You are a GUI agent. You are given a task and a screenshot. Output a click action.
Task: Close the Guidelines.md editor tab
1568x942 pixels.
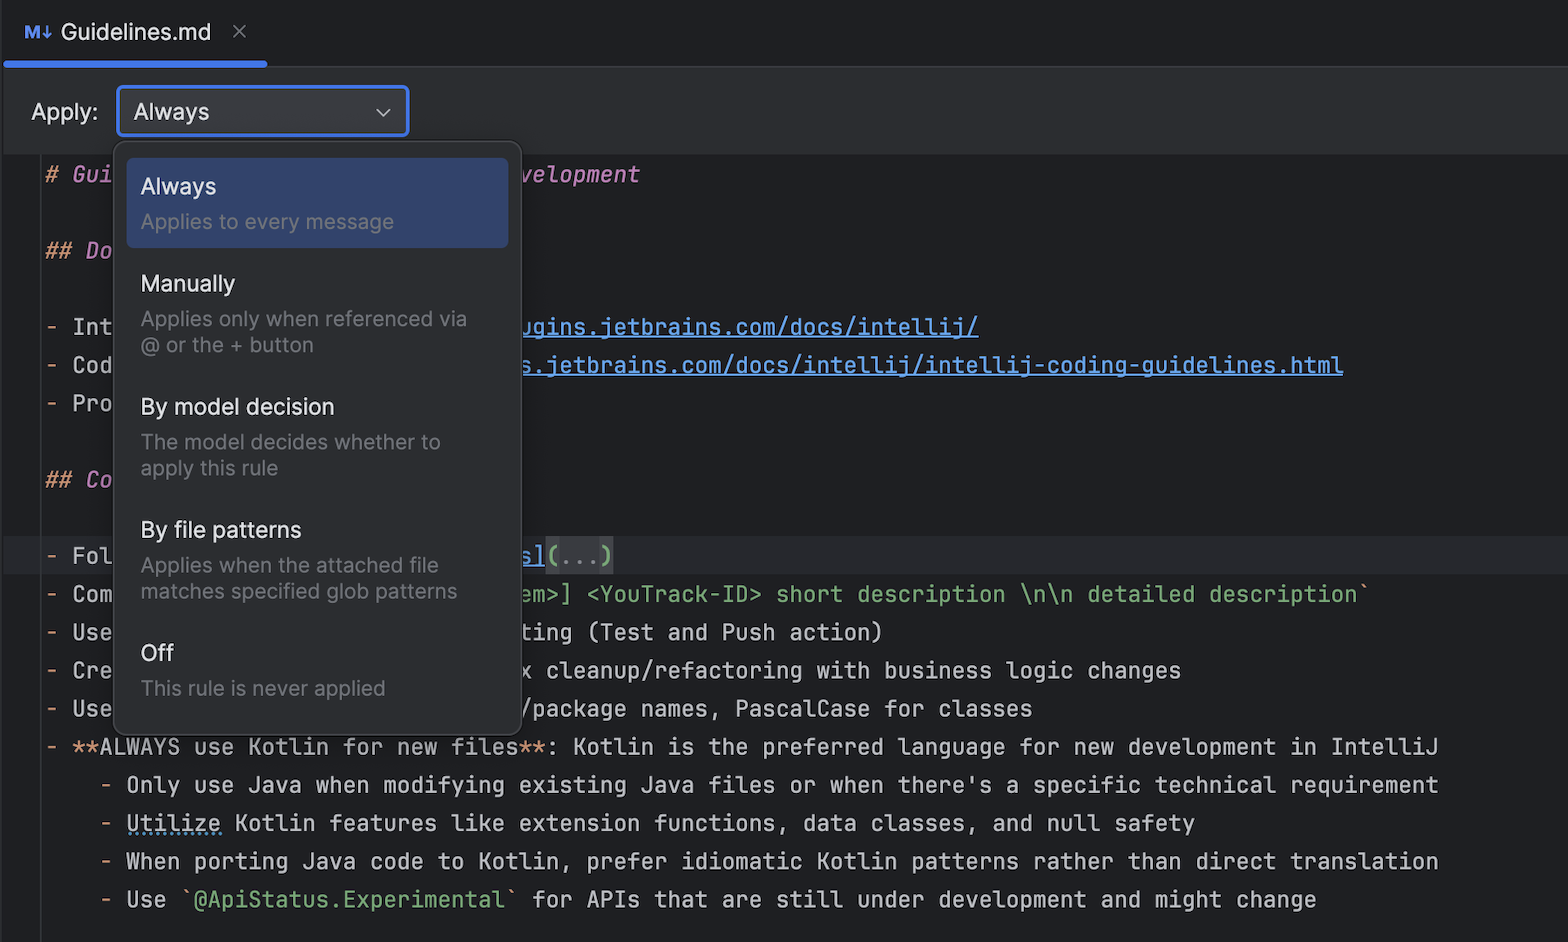click(x=239, y=32)
